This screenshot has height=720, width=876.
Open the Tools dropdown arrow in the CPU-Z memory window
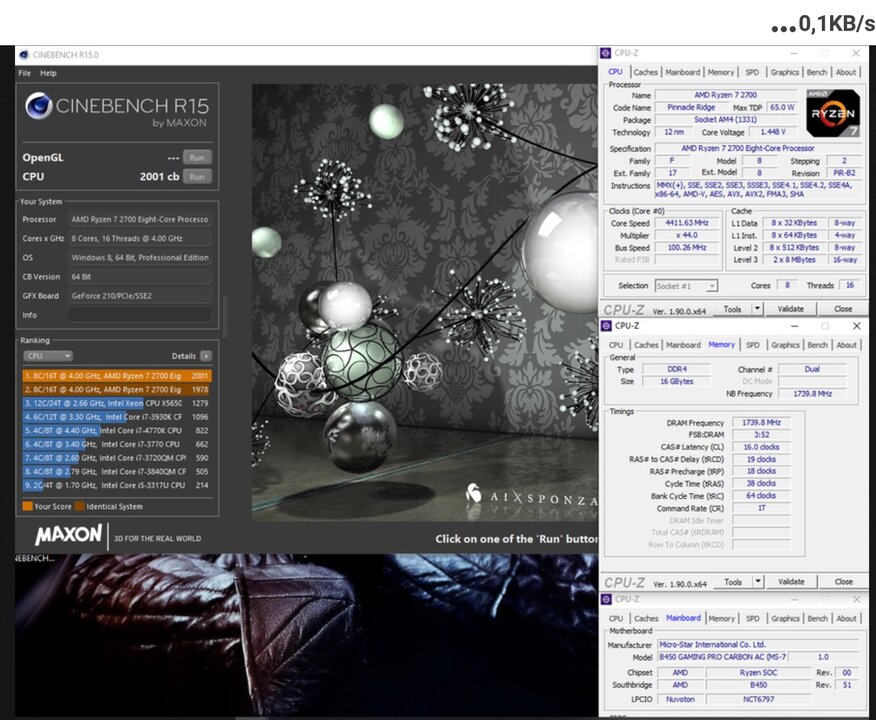pyautogui.click(x=758, y=581)
